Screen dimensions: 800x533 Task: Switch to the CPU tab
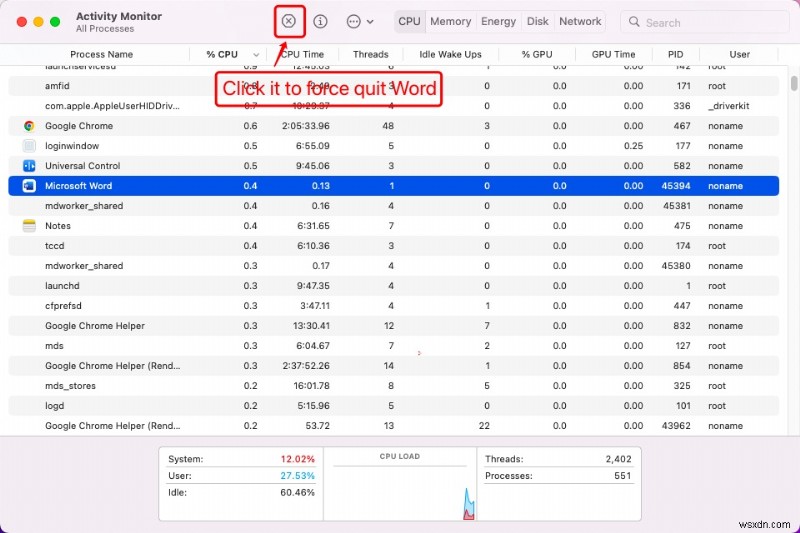(x=409, y=21)
